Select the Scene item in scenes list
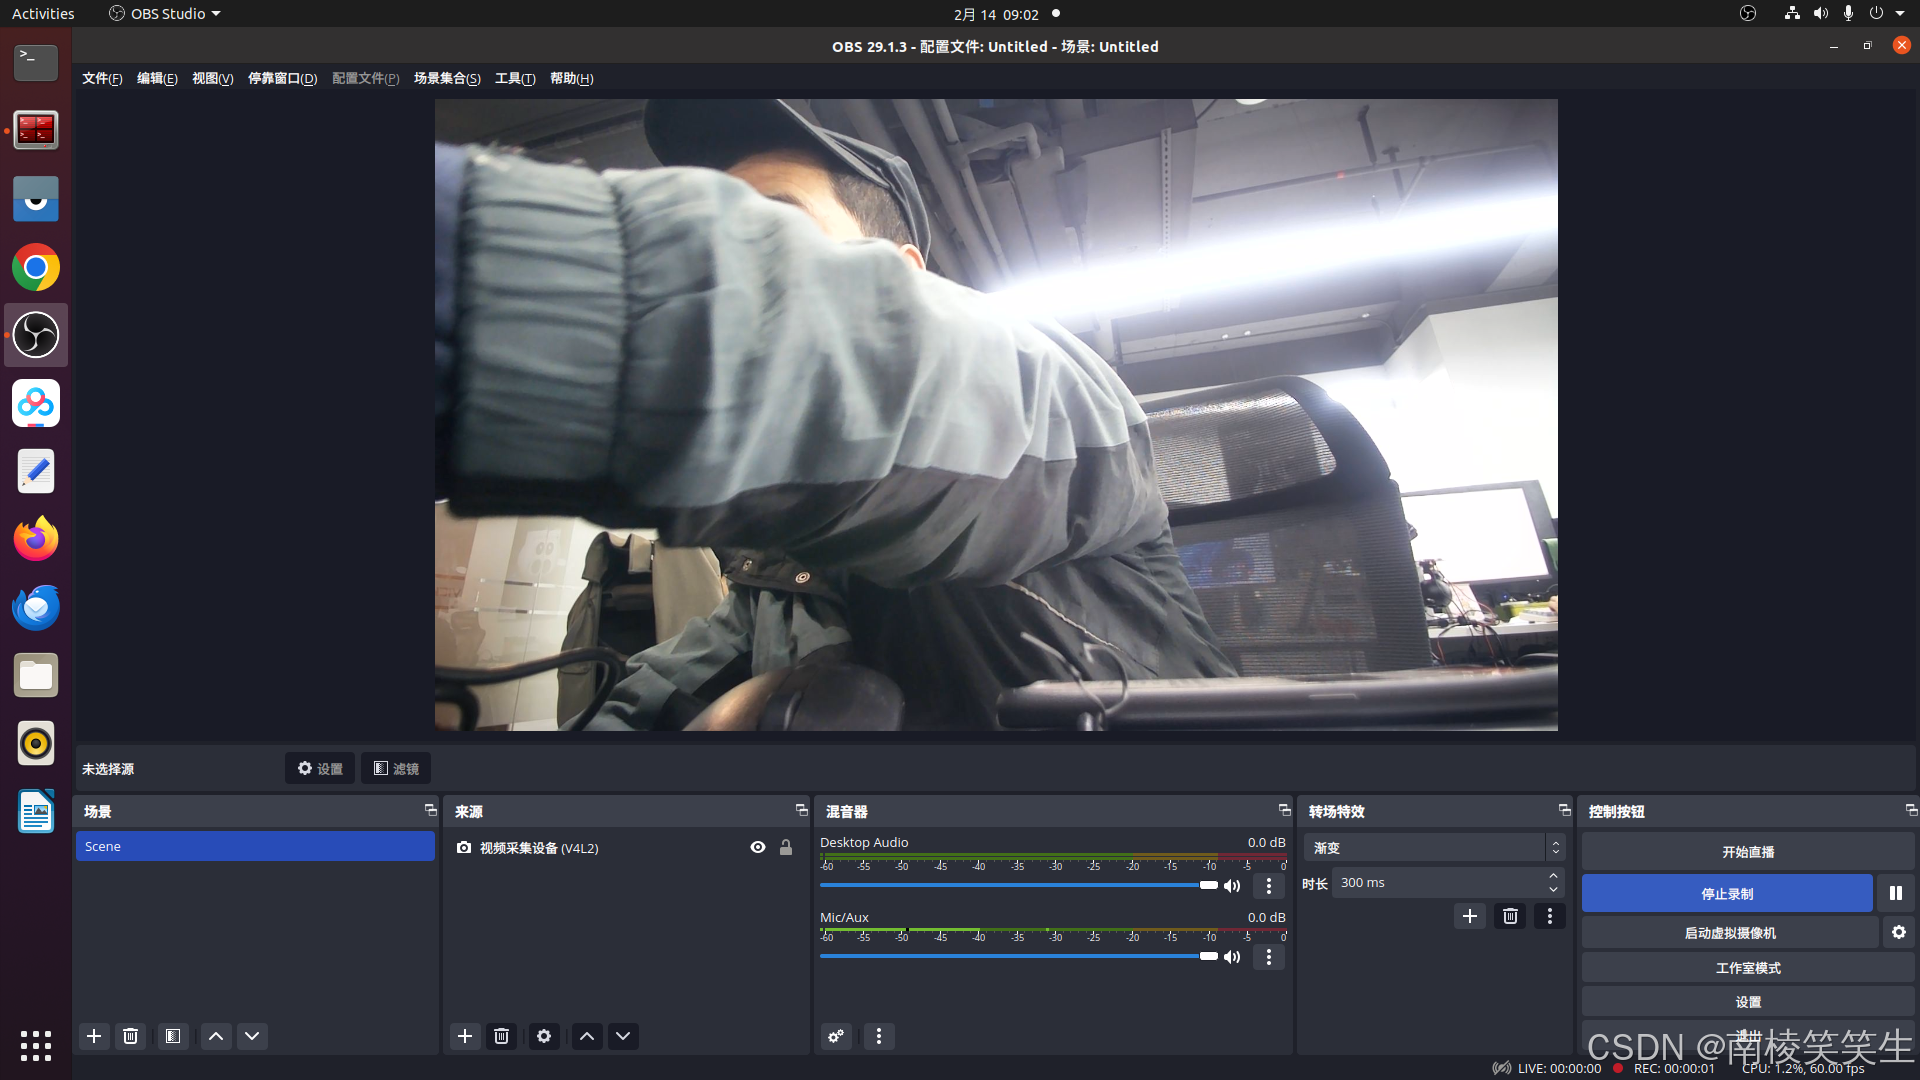The image size is (1920, 1080). coord(255,846)
